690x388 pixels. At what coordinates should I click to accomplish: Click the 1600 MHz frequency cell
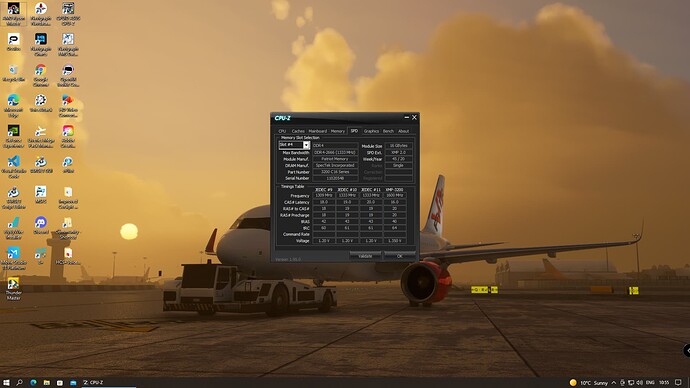[x=395, y=195]
